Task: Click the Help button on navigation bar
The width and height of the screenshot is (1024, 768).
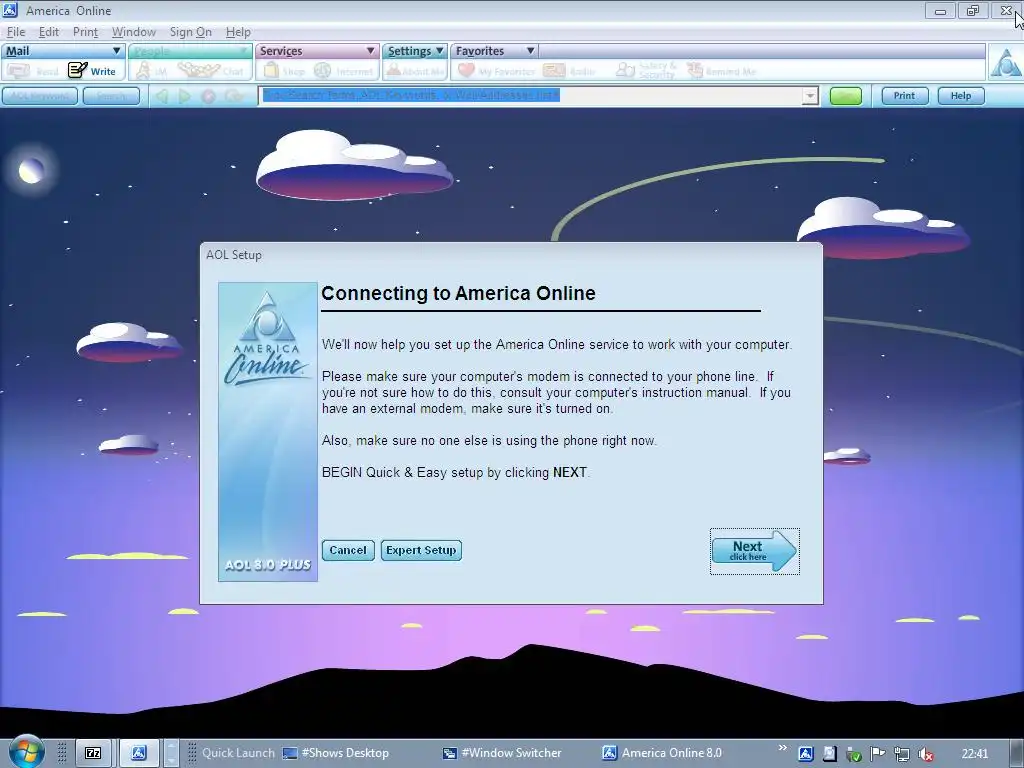Action: [961, 96]
